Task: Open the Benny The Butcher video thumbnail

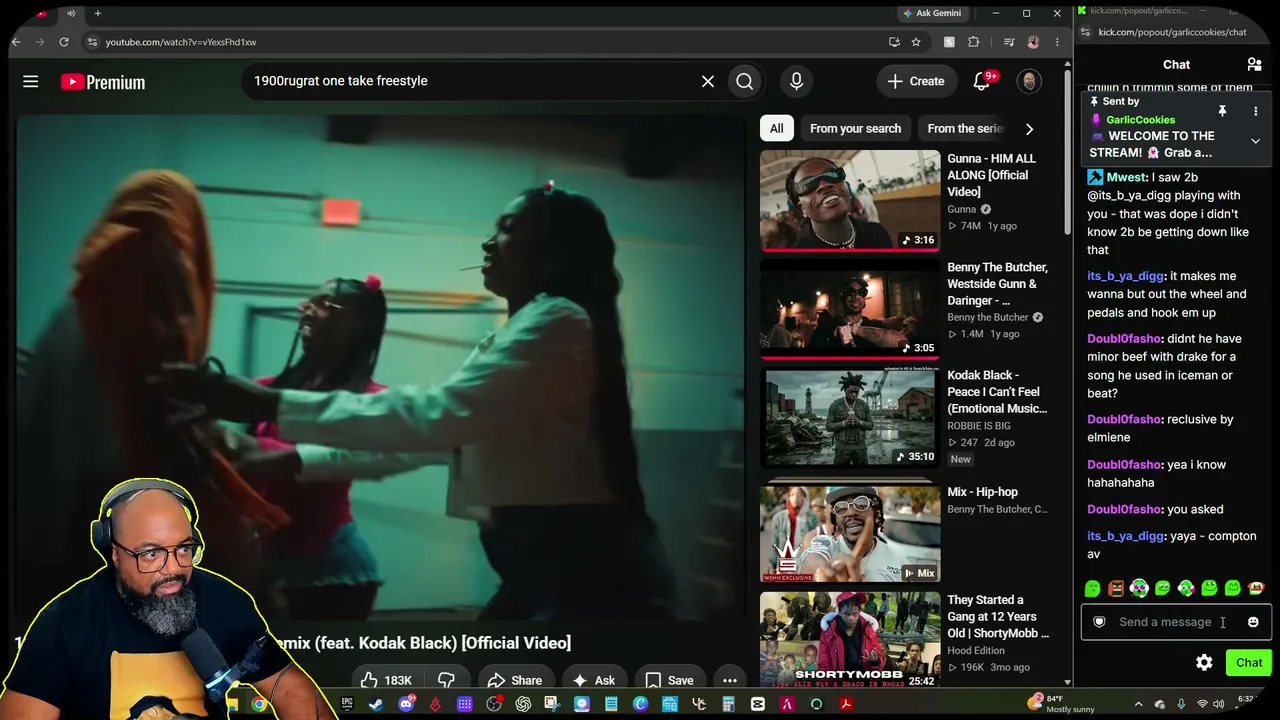Action: point(850,309)
